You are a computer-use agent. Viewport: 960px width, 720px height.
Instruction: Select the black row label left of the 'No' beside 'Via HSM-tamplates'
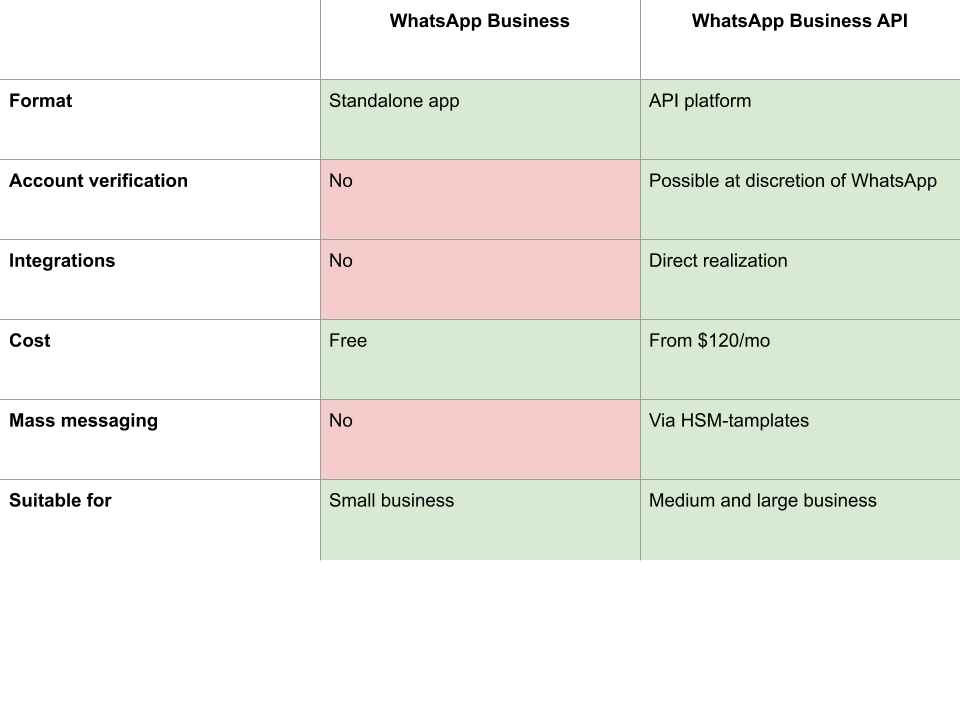click(x=160, y=439)
